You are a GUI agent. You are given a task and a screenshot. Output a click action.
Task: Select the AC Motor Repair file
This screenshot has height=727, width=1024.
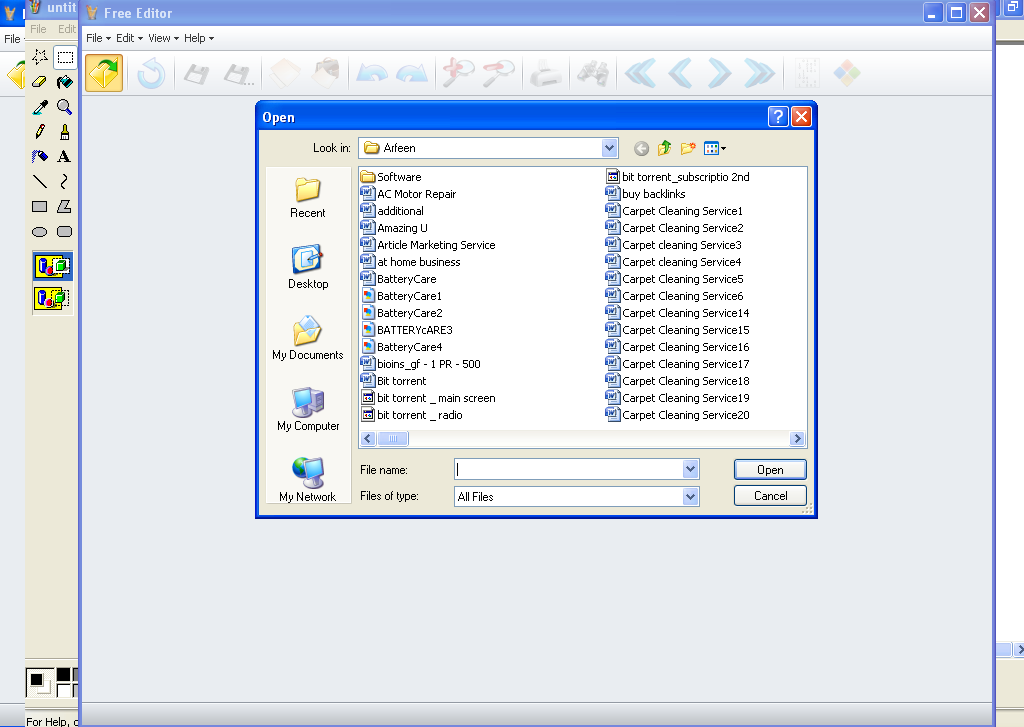pos(416,194)
